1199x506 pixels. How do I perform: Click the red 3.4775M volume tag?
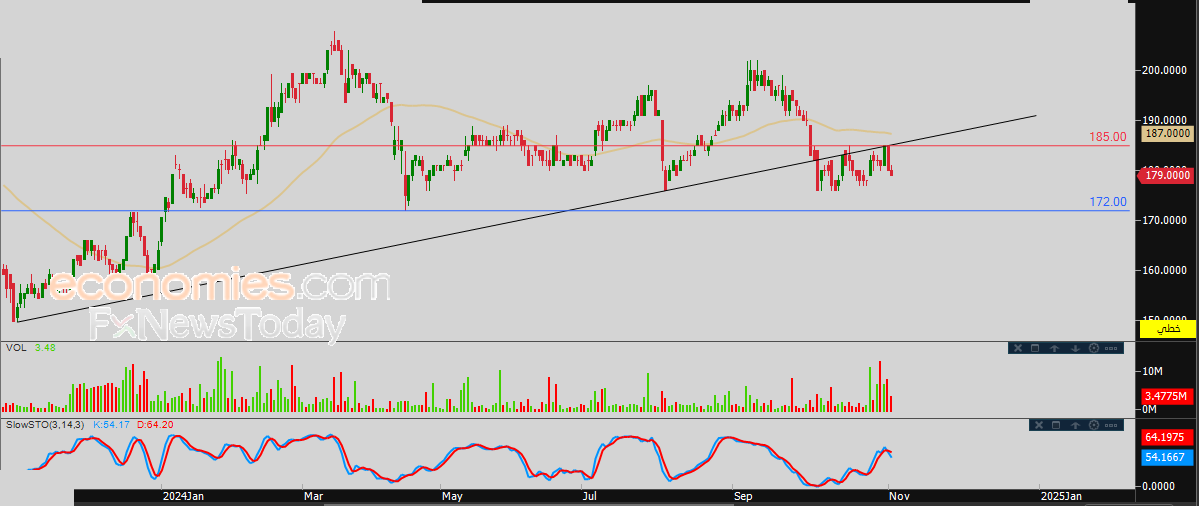coord(1168,397)
